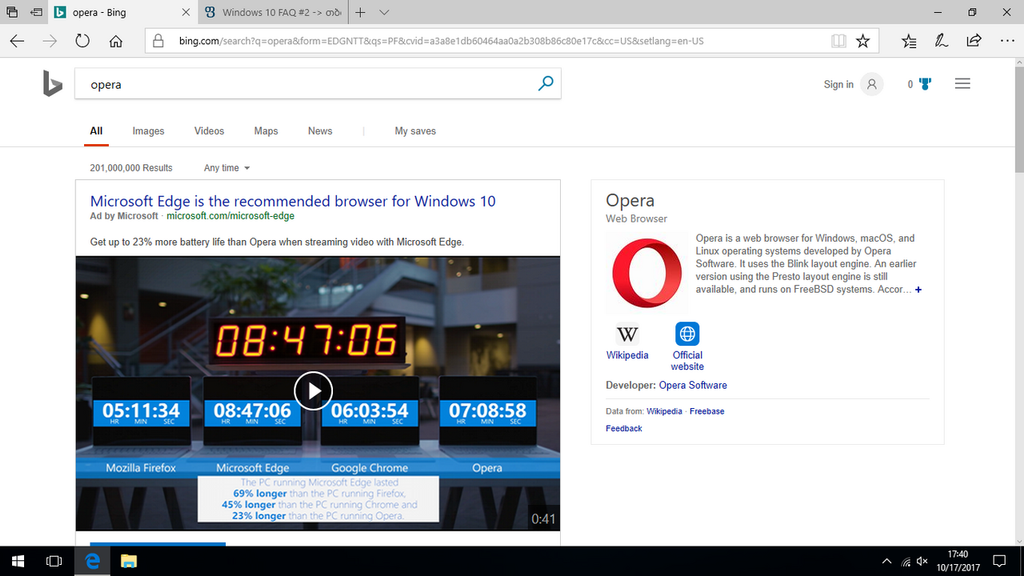The image size is (1024, 576).
Task: Open Edge settings and more menu
Action: (x=1007, y=41)
